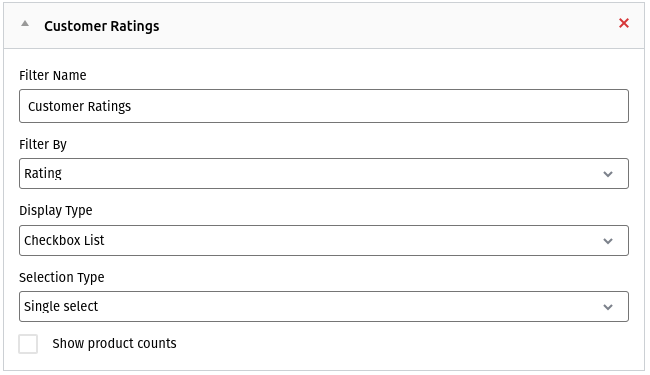
Task: Click the 'Selection Type' field label
Action: point(62,277)
